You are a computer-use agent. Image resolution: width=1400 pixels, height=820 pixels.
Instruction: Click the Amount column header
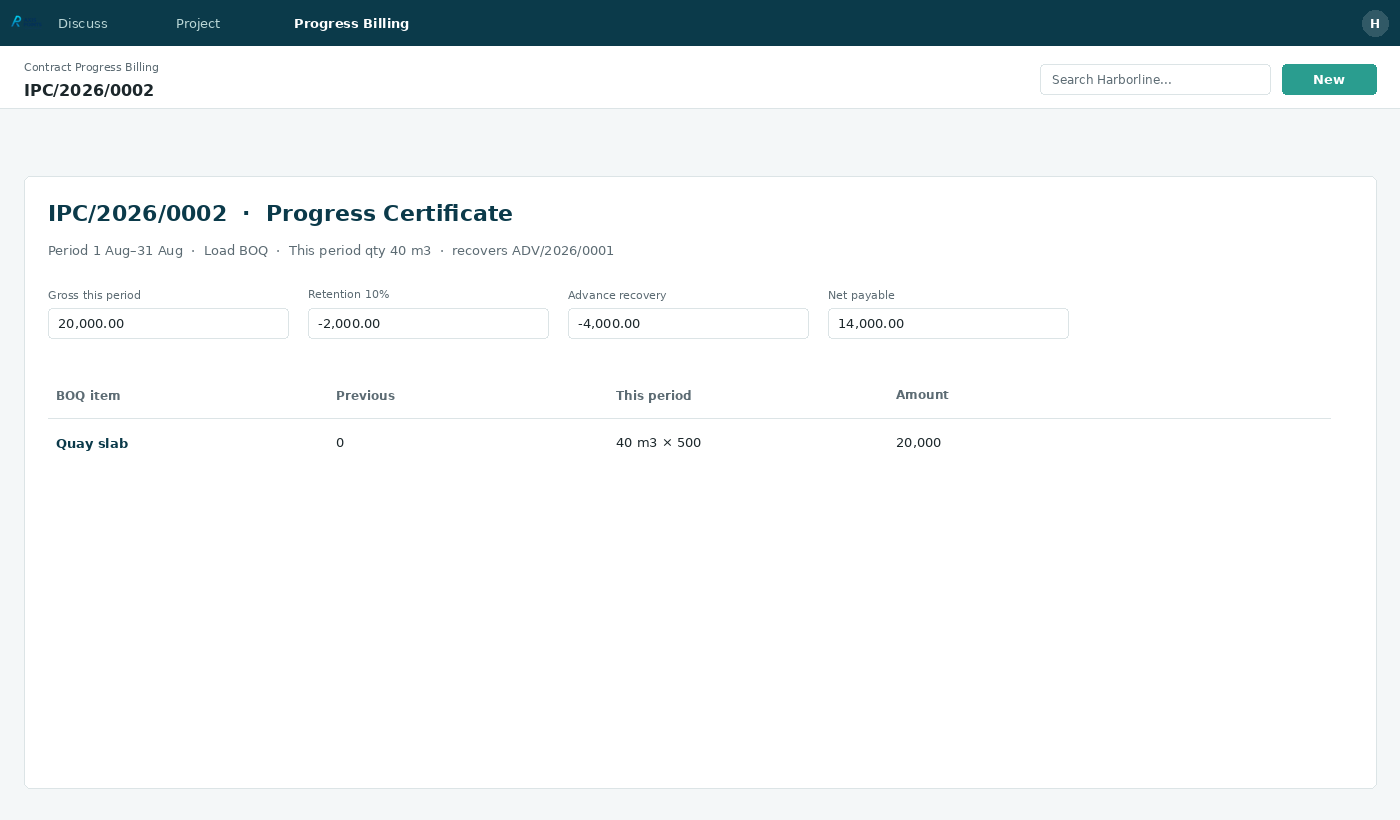(x=922, y=395)
